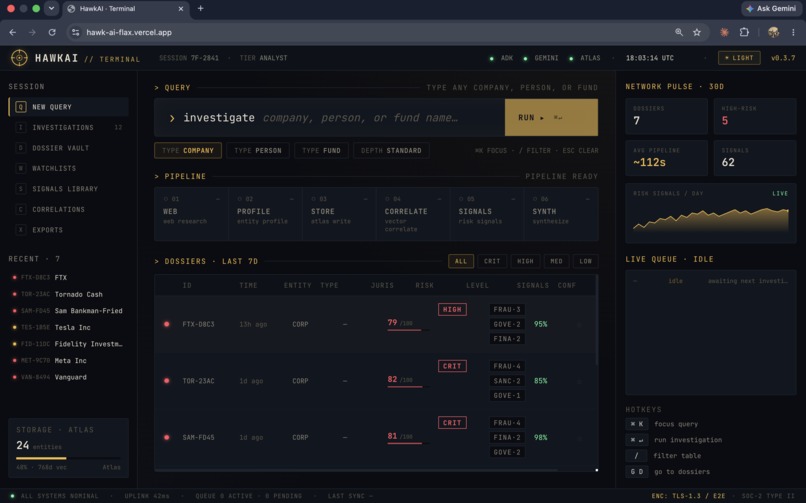Click the Correlations sidebar key icon
This screenshot has height=503, width=806.
click(x=21, y=210)
